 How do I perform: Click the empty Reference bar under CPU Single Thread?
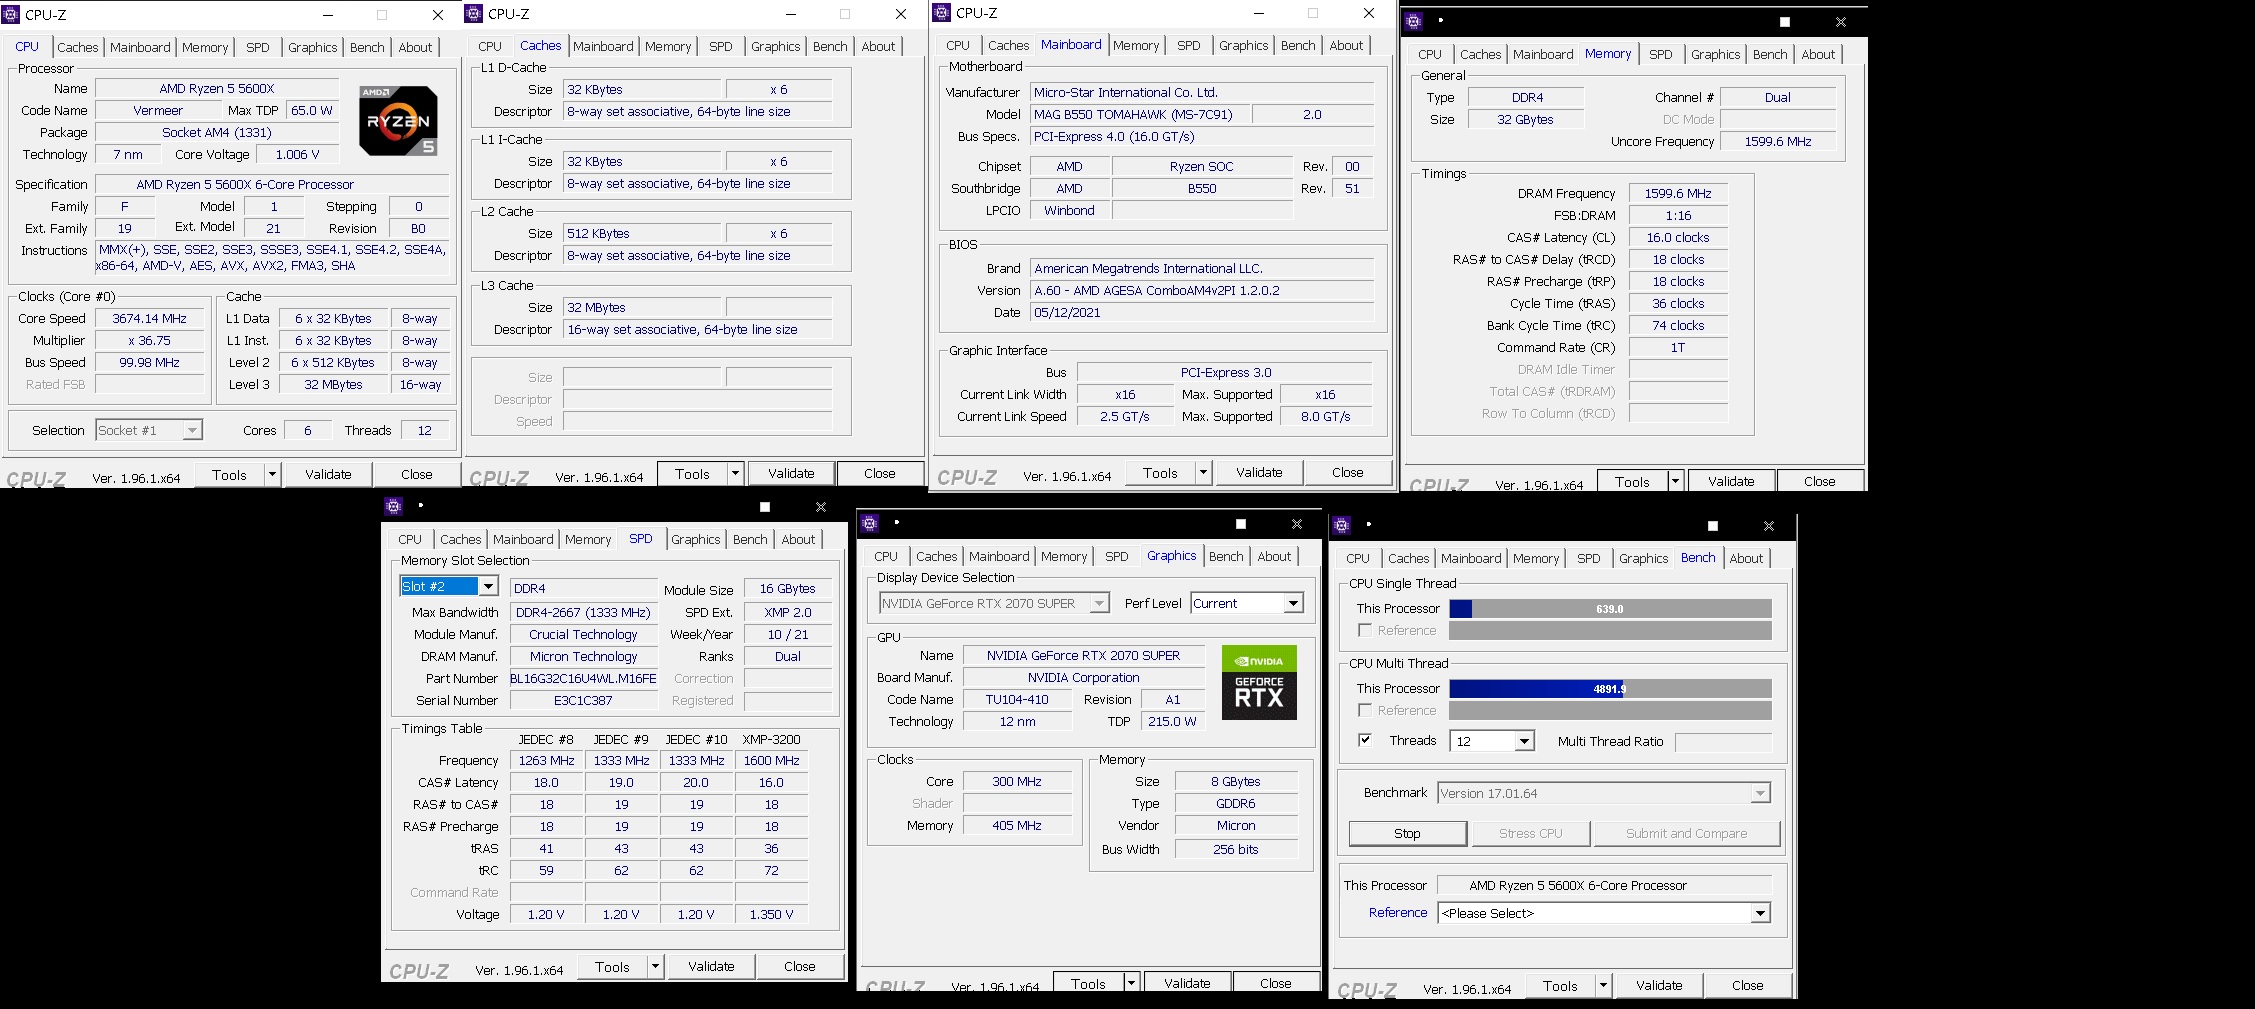tap(1610, 631)
